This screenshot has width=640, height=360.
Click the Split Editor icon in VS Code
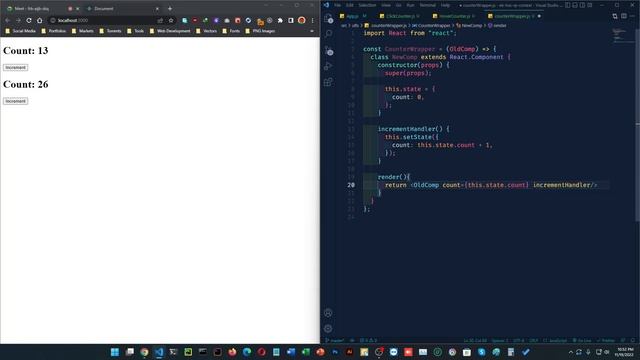(x=624, y=16)
